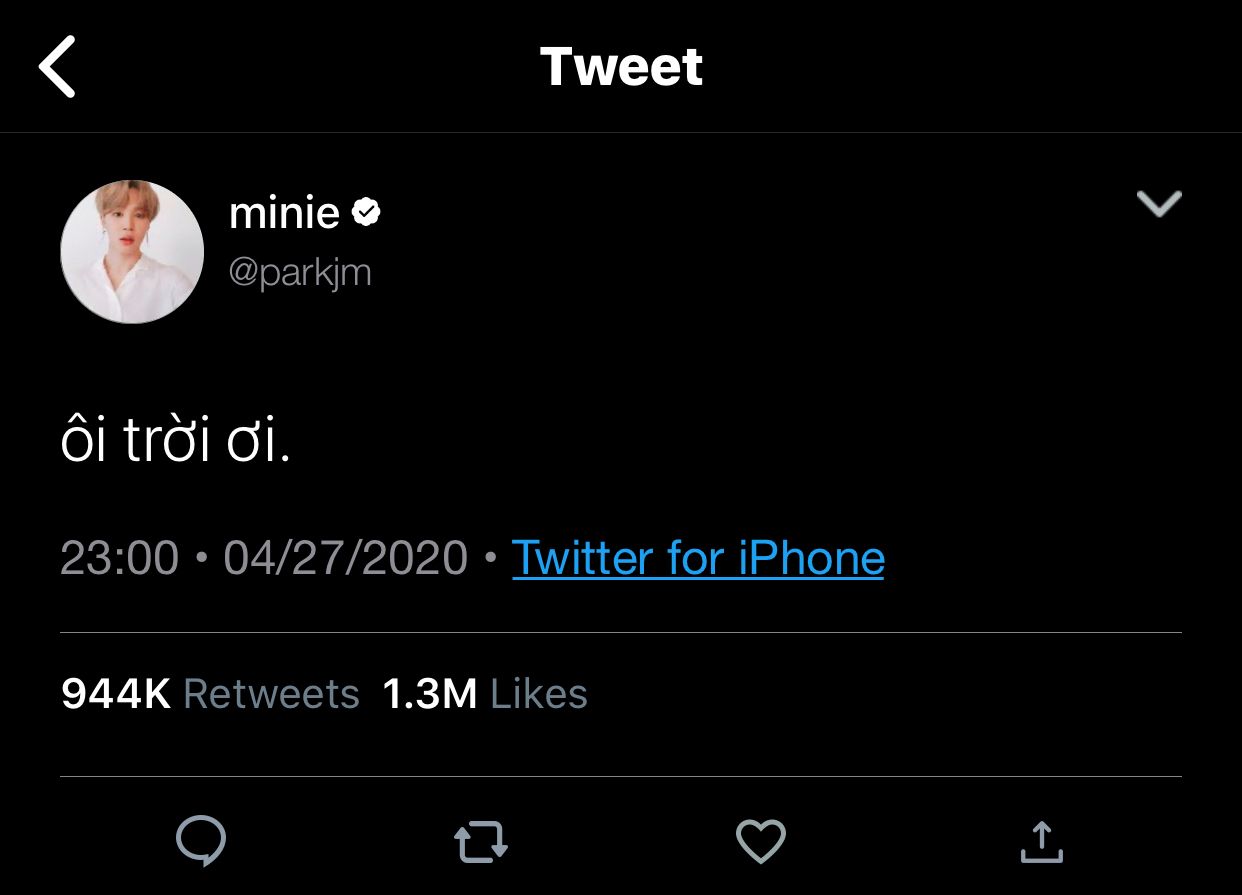Click the 23:00 timestamp

[120, 558]
